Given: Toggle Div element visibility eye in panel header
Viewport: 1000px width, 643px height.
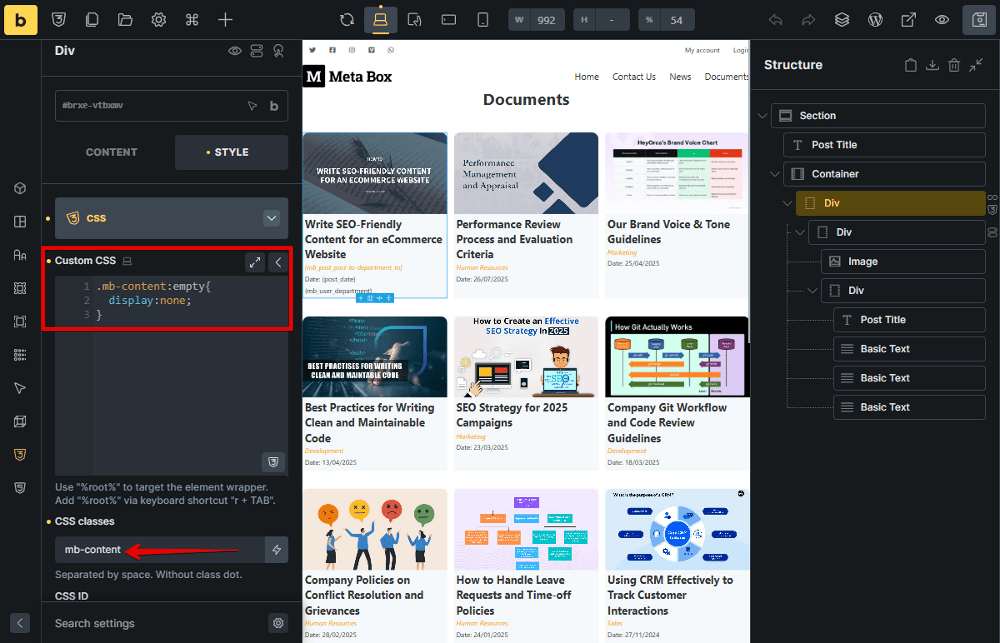Looking at the screenshot, I should coord(235,50).
